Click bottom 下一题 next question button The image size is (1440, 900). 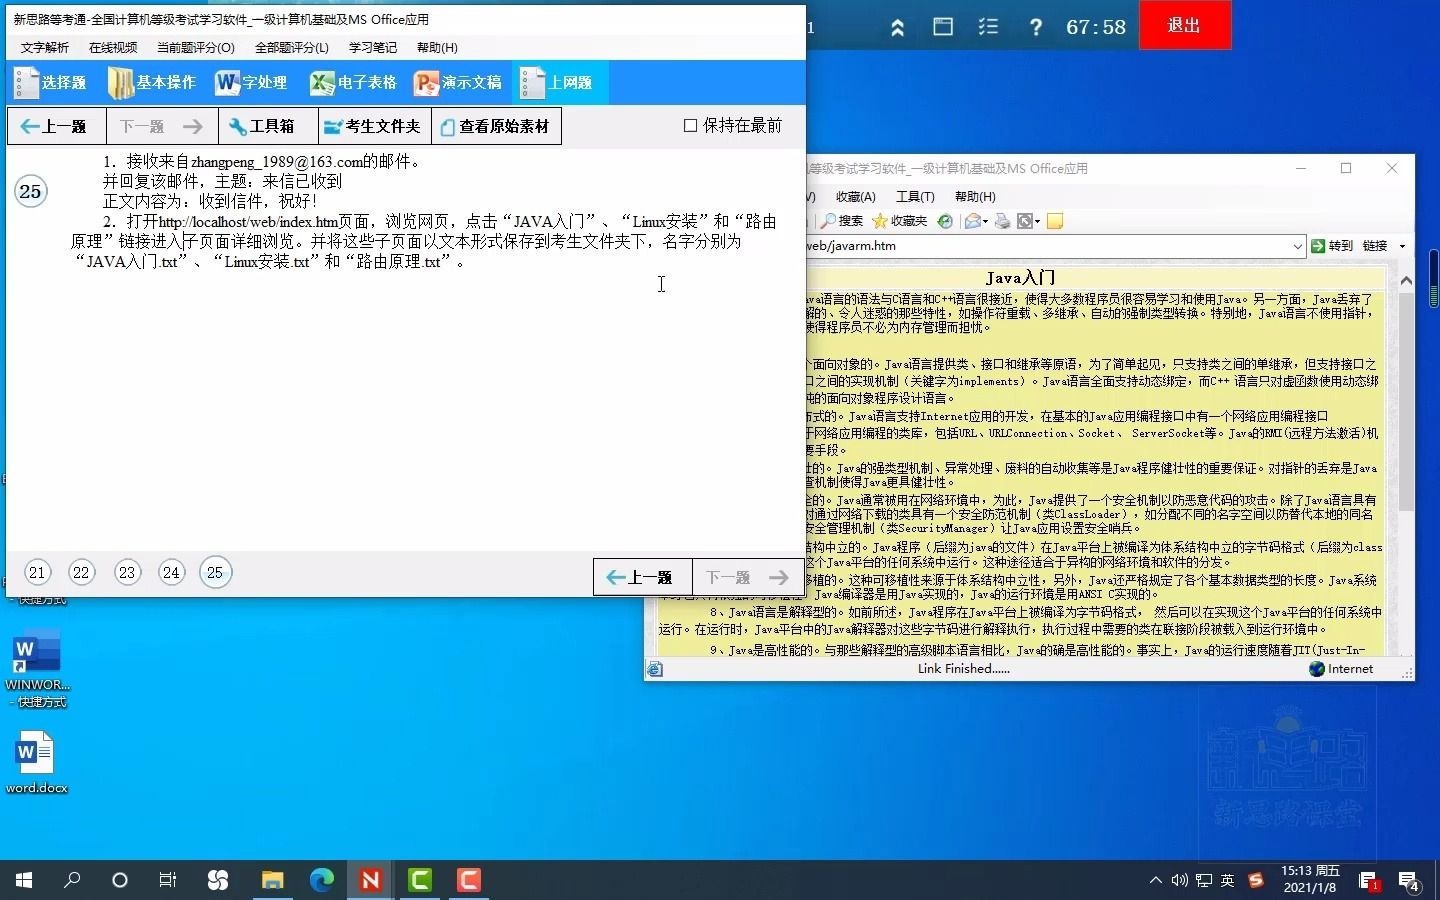tap(747, 578)
